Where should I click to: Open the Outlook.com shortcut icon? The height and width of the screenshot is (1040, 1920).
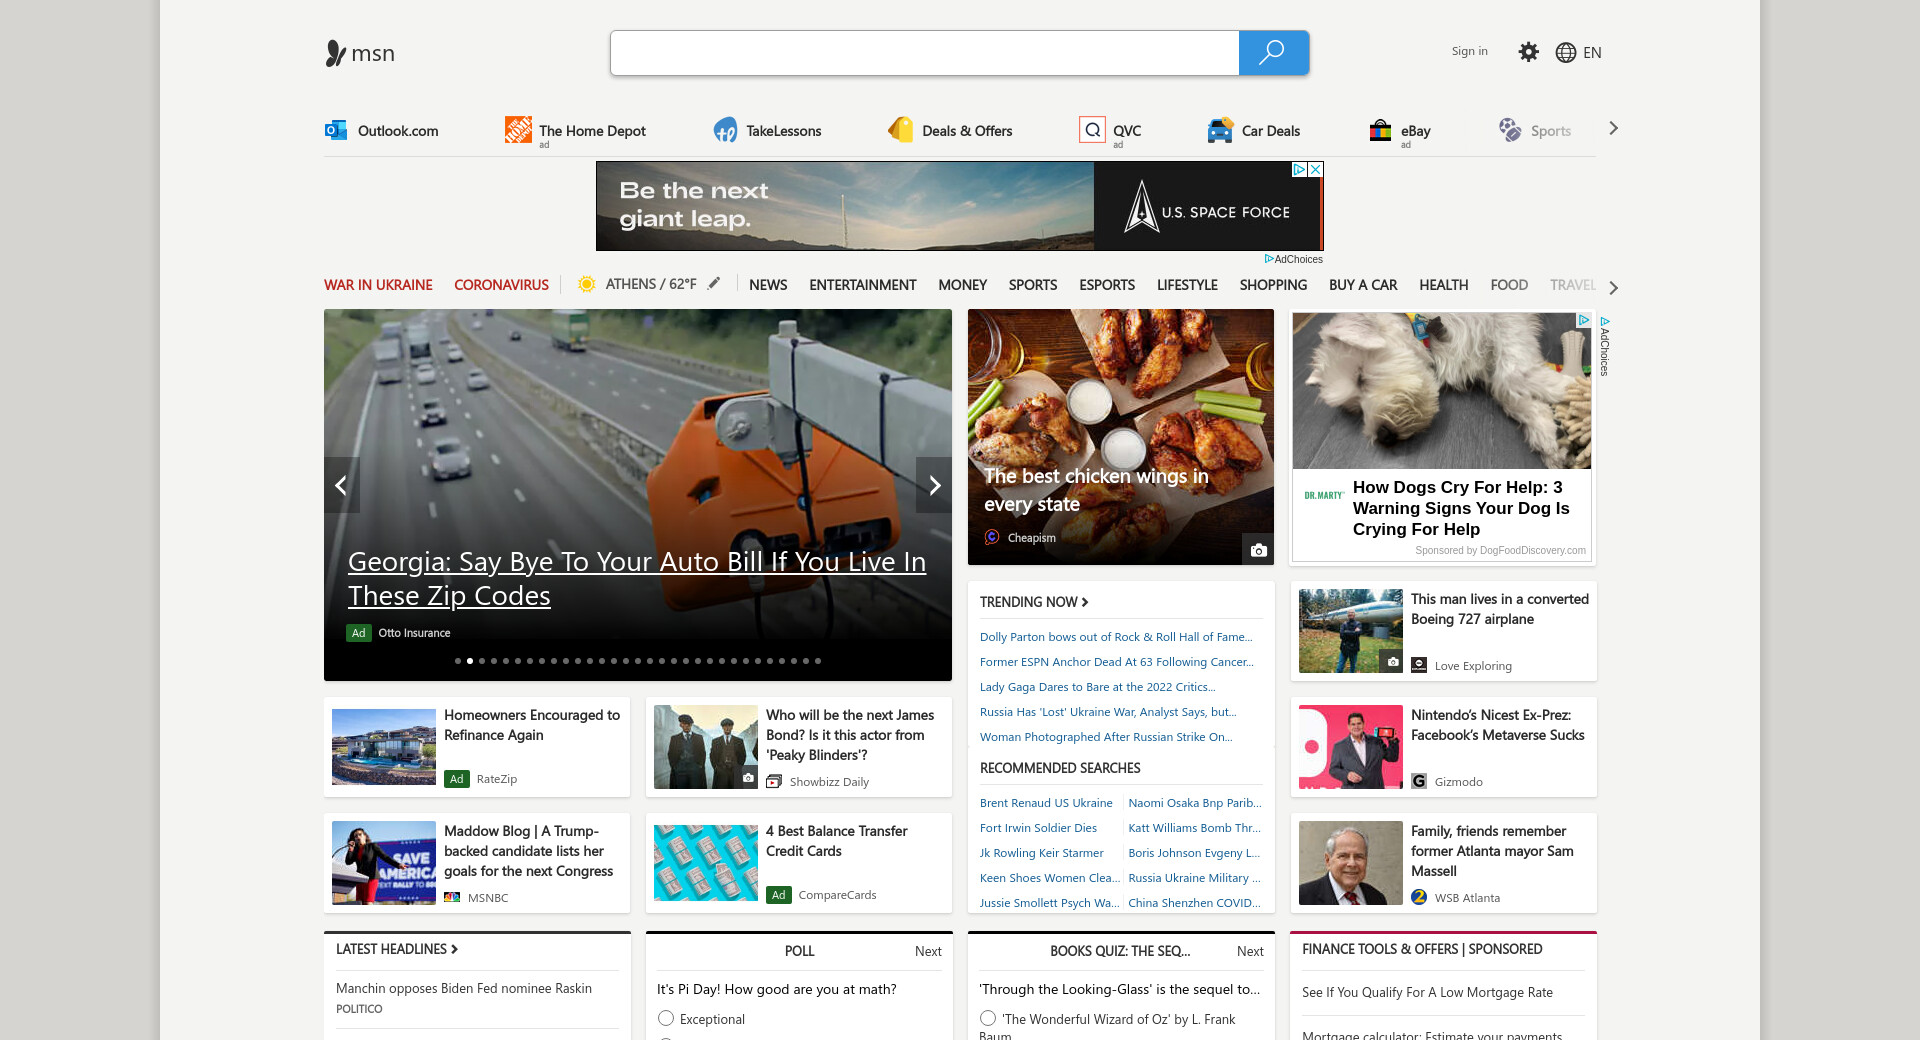pos(336,130)
